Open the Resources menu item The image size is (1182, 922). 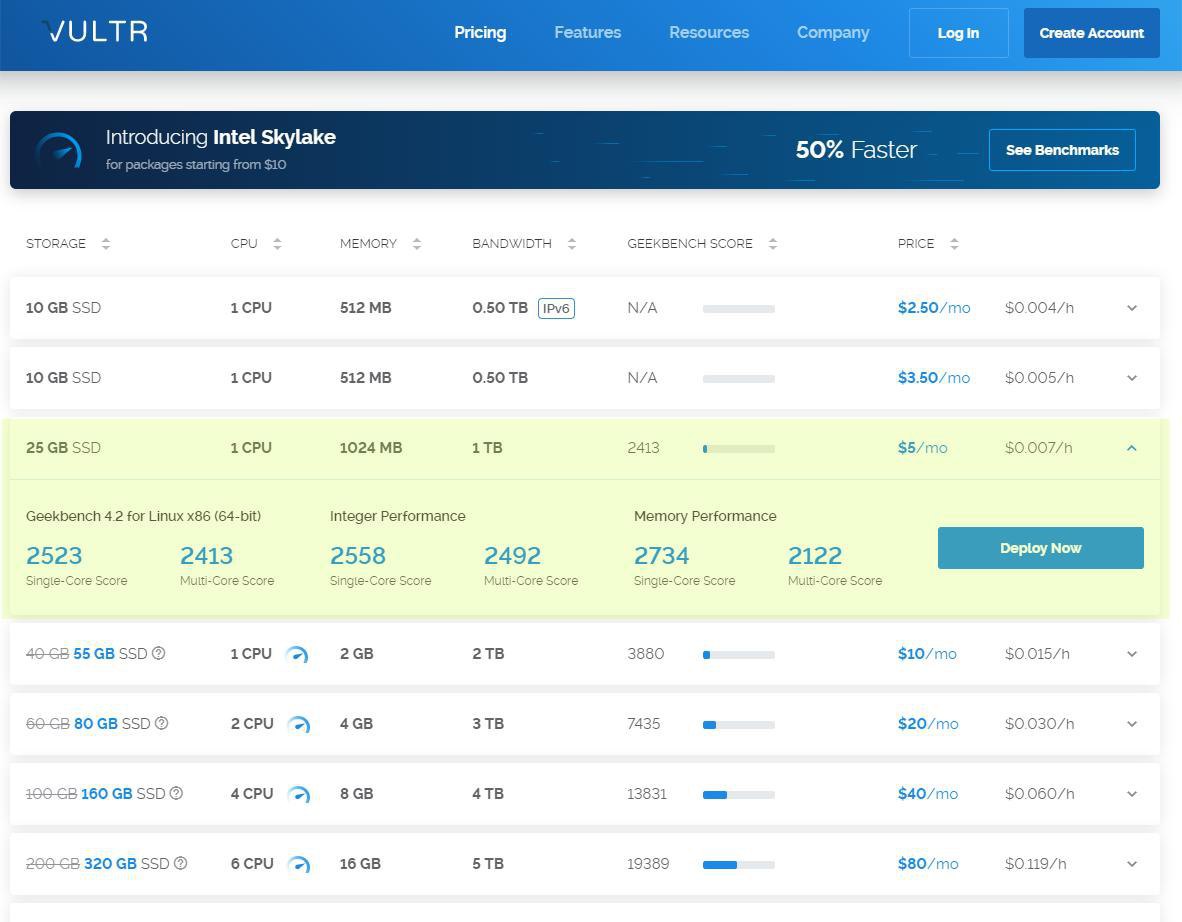click(709, 32)
